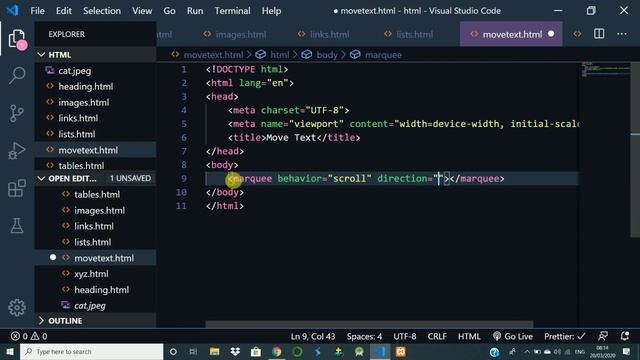Click the split editor icon
The image size is (640, 360).
click(599, 34)
